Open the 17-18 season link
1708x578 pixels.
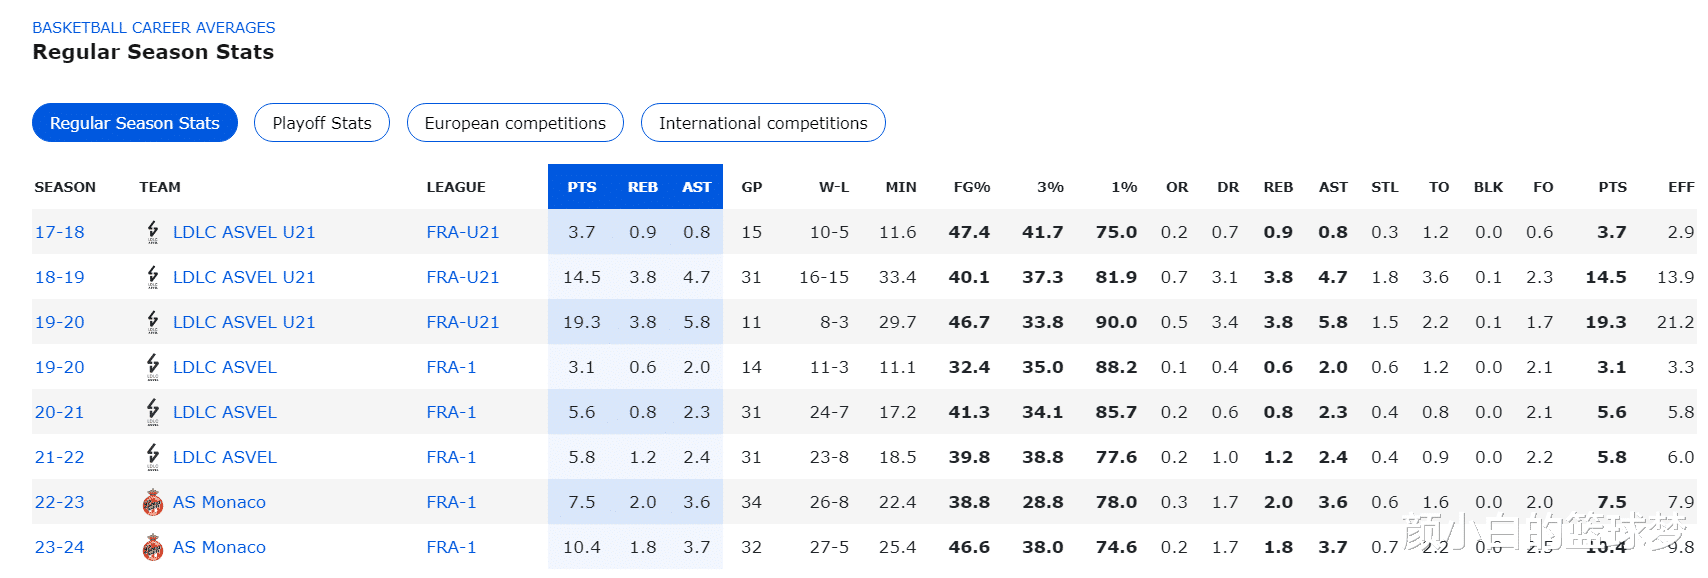click(x=60, y=232)
